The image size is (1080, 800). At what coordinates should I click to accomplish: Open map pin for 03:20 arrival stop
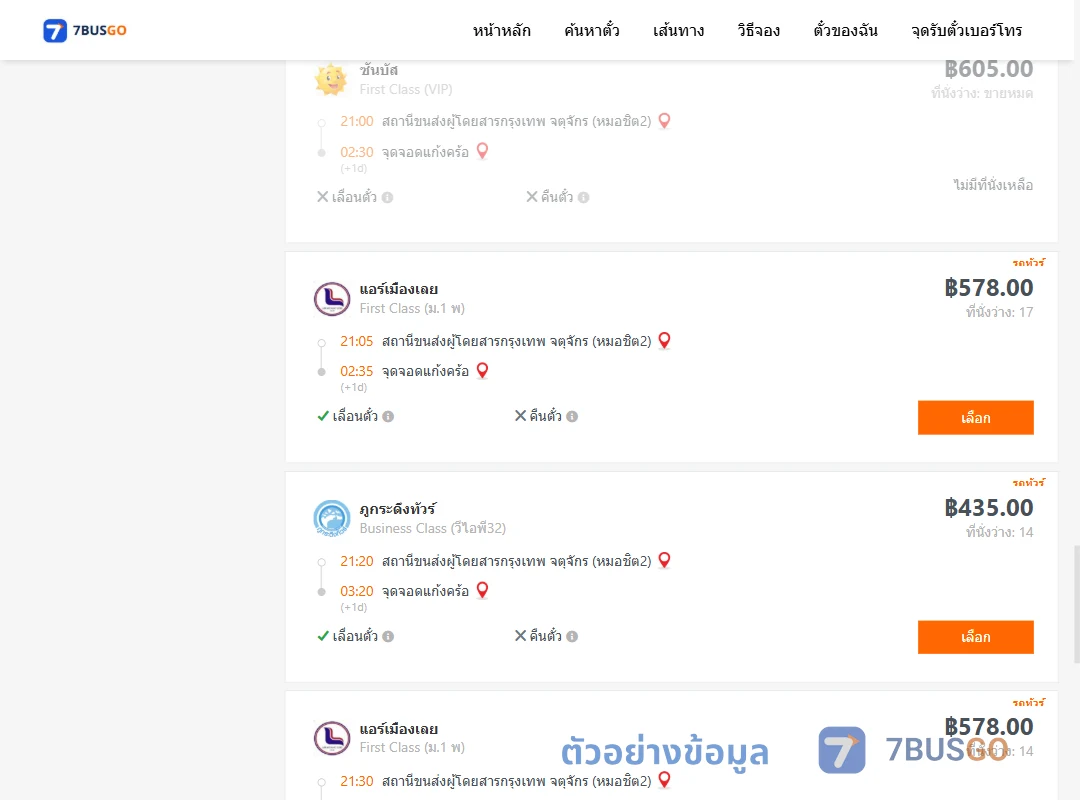(483, 591)
